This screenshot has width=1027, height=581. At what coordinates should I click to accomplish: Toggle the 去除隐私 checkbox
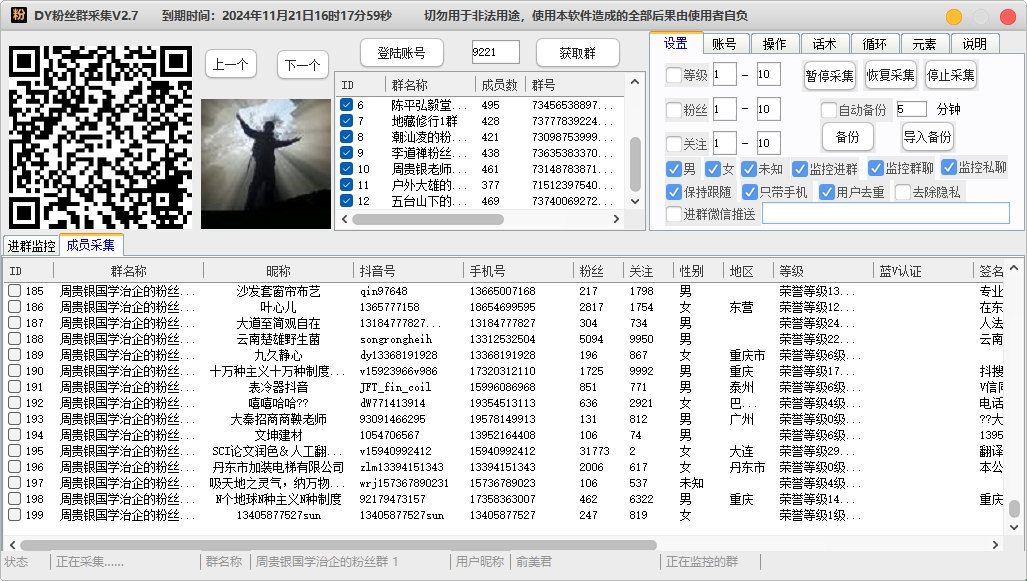[903, 192]
